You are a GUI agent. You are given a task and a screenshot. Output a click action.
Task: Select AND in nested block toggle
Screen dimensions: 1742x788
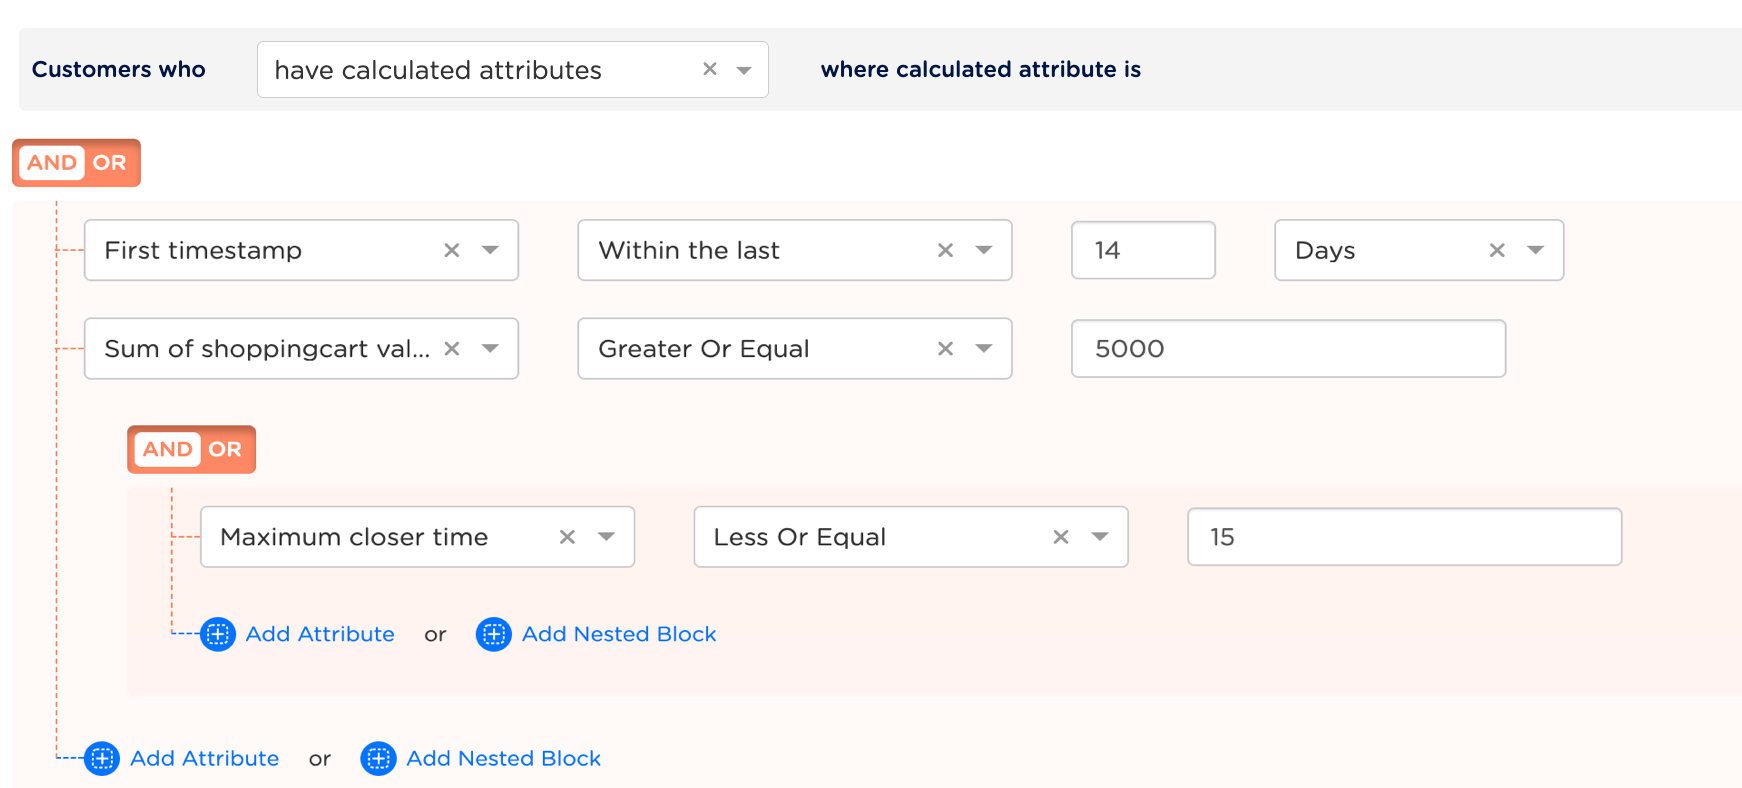(x=167, y=449)
